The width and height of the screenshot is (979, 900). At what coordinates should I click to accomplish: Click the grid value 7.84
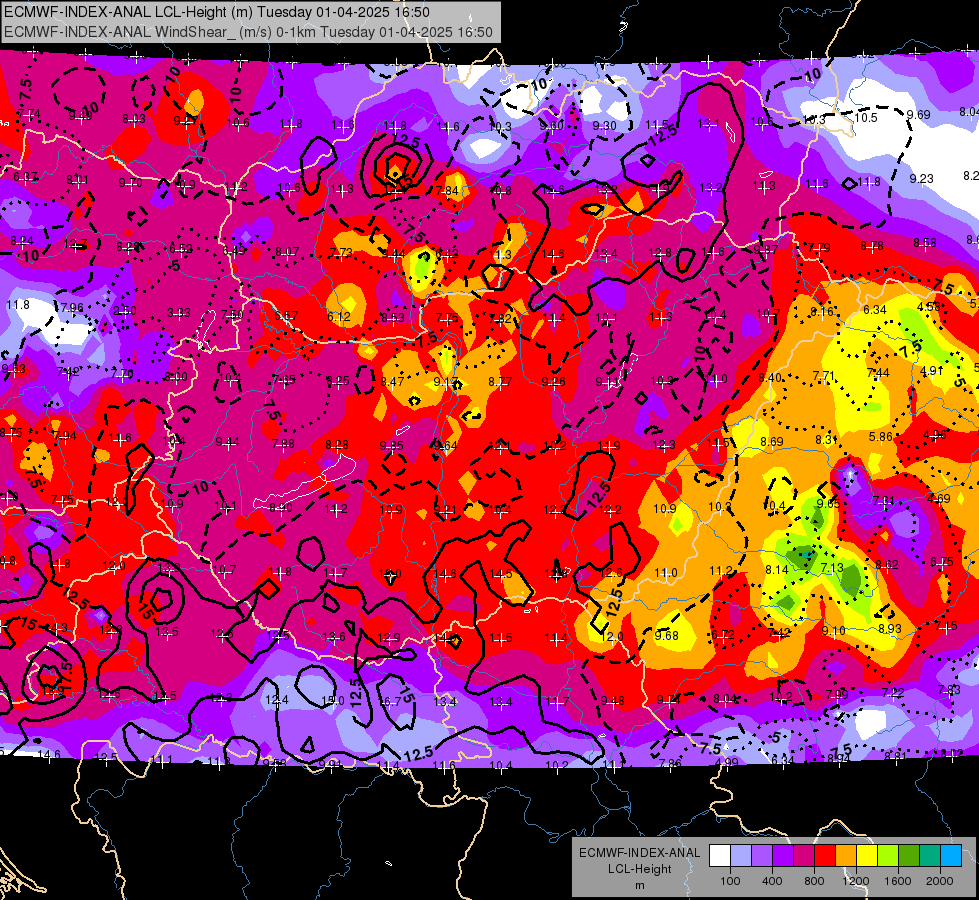(x=447, y=190)
